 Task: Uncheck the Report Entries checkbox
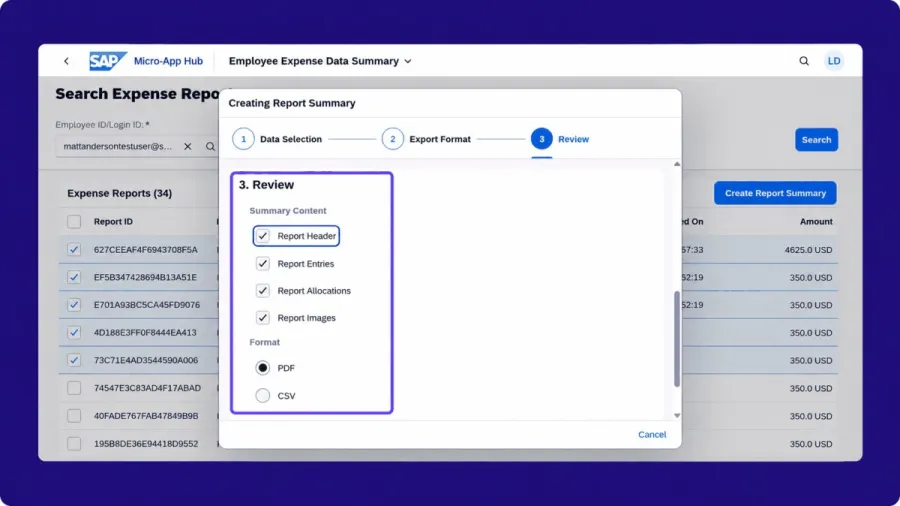pos(262,263)
